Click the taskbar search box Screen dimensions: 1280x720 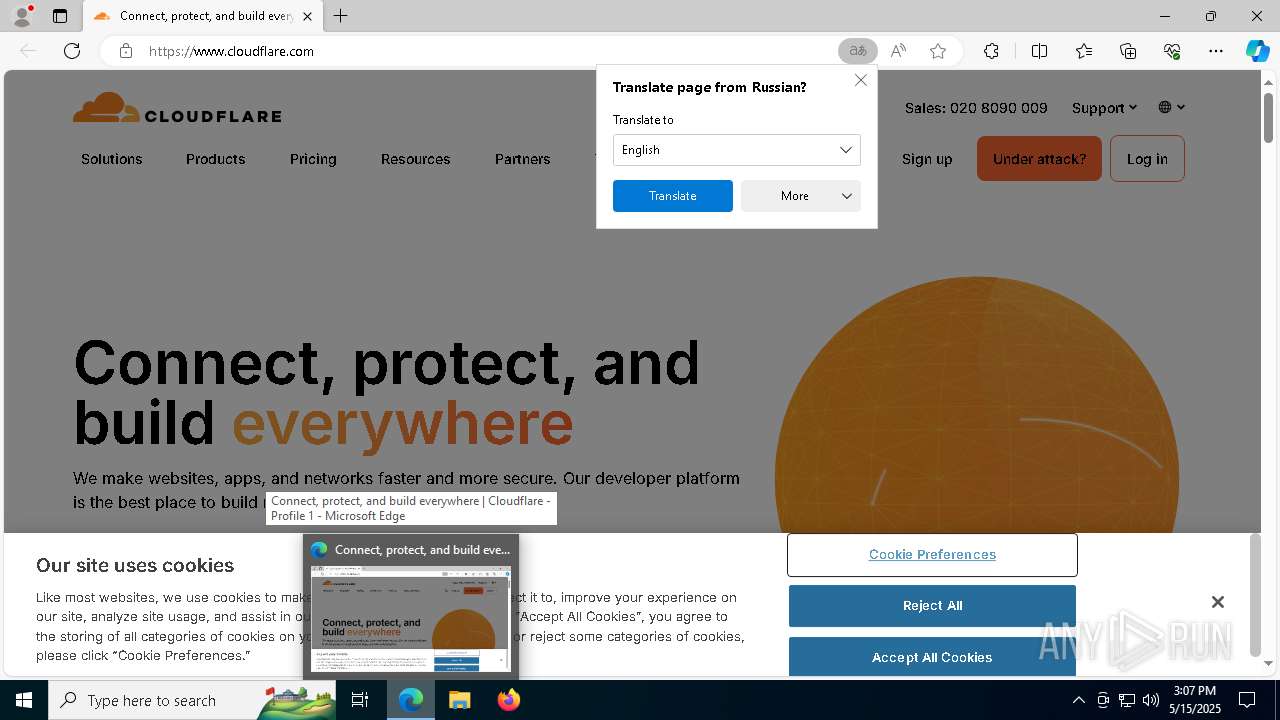[x=192, y=700]
